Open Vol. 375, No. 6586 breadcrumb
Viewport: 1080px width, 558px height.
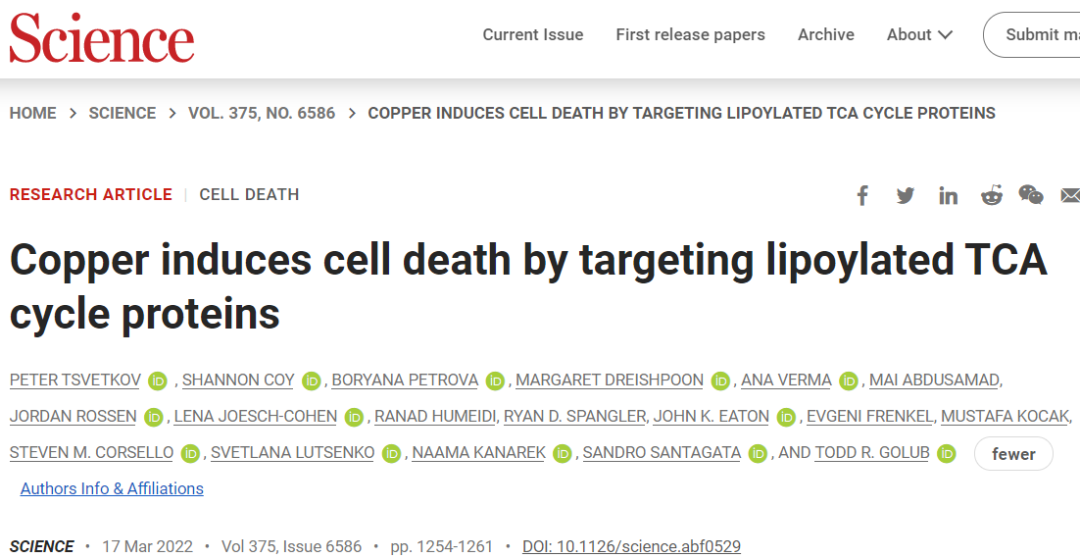[262, 113]
